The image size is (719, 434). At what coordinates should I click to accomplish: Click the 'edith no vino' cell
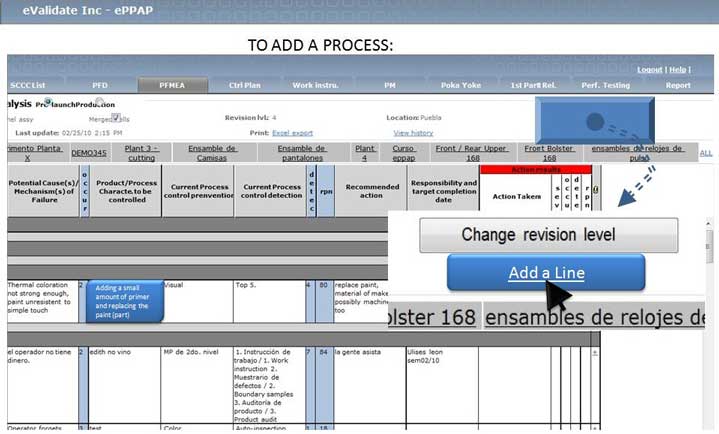click(x=125, y=384)
